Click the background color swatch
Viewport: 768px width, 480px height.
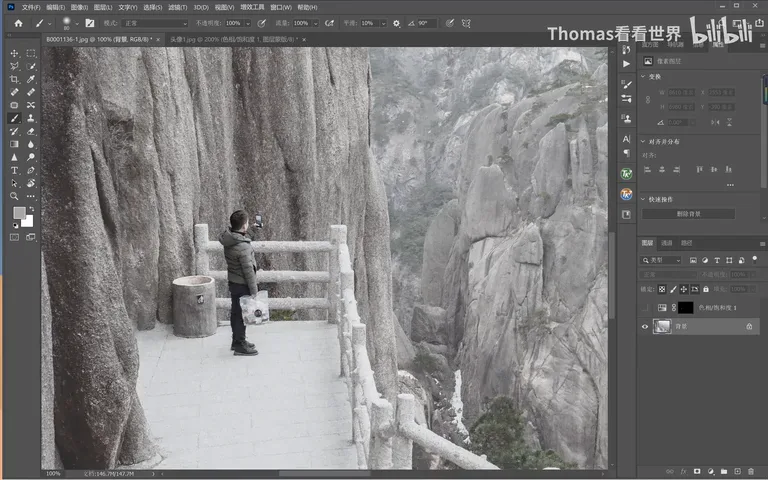coord(28,222)
